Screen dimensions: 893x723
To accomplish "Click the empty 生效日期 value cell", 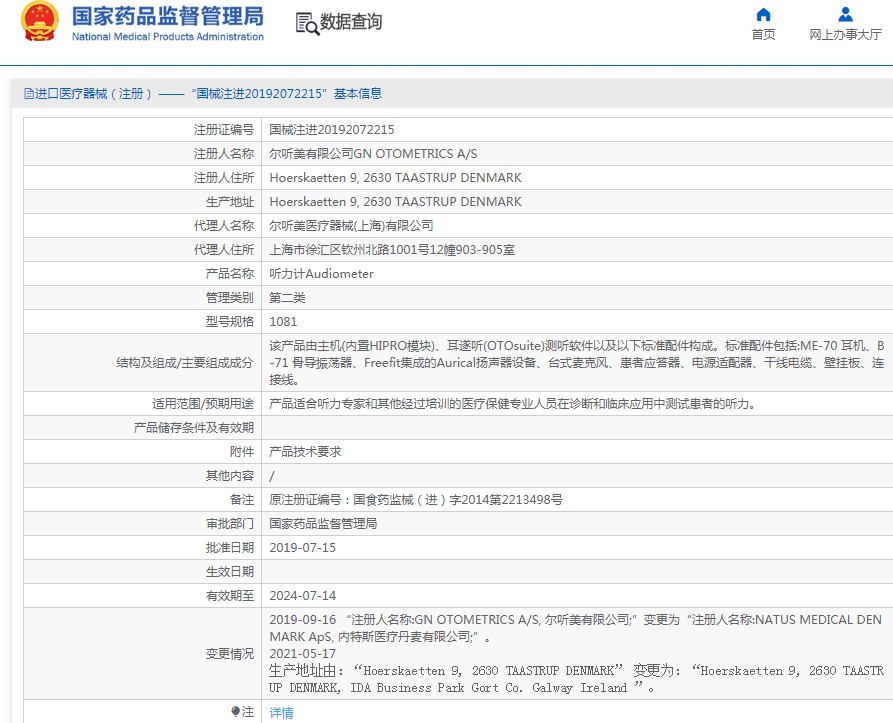I will 577,572.
